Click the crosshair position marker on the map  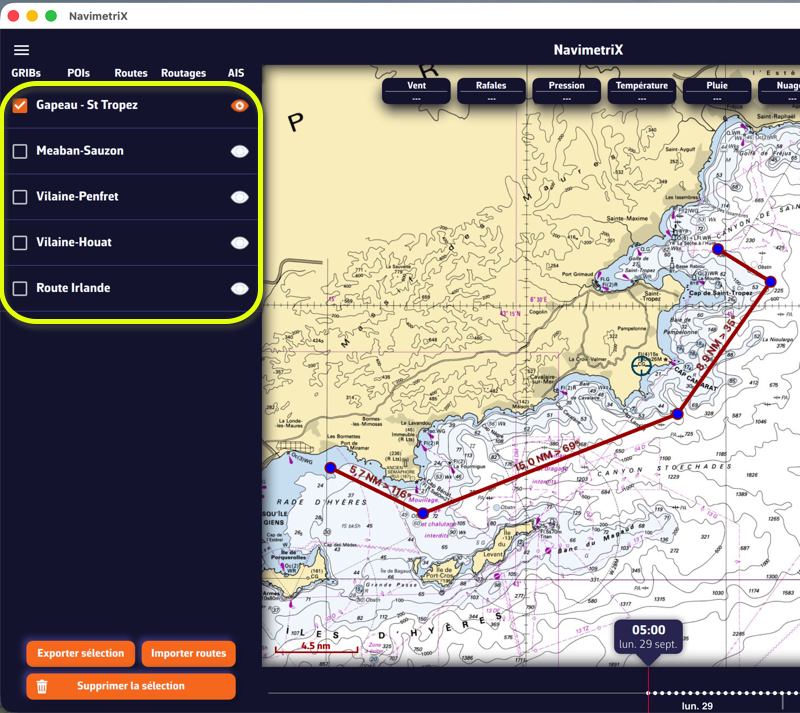click(x=641, y=365)
